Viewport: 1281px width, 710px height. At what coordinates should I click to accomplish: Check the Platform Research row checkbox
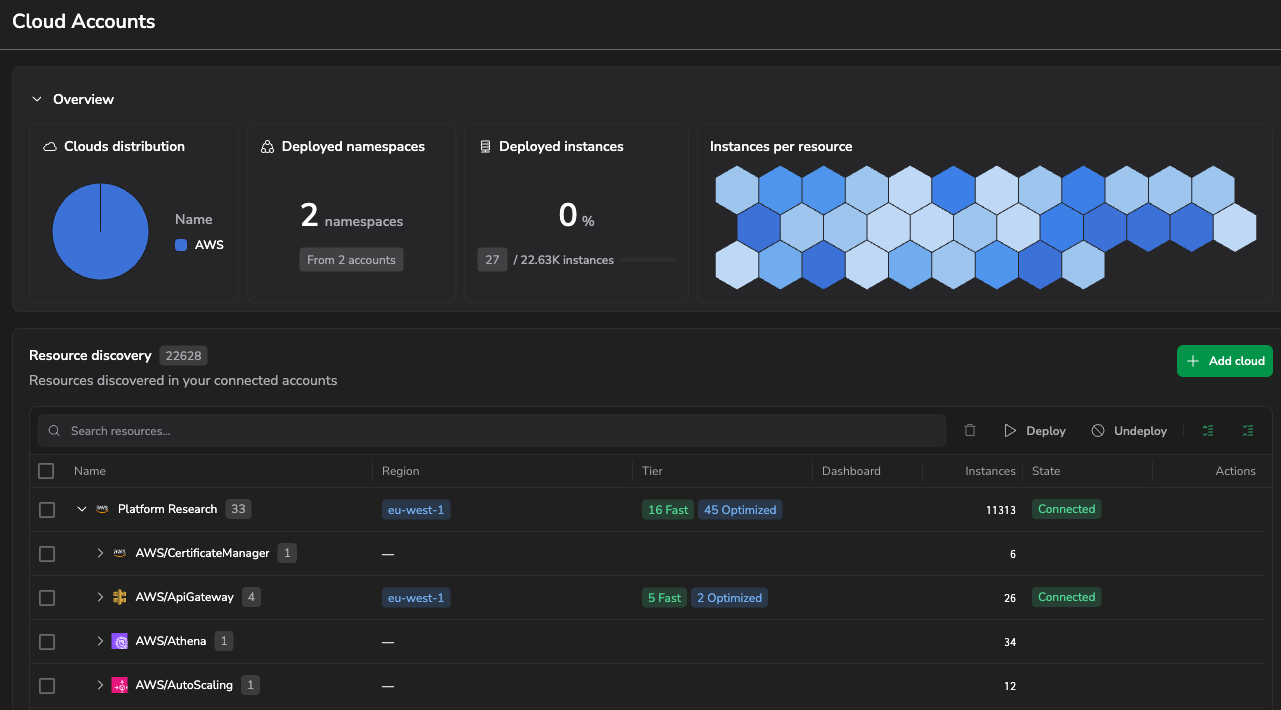46,510
